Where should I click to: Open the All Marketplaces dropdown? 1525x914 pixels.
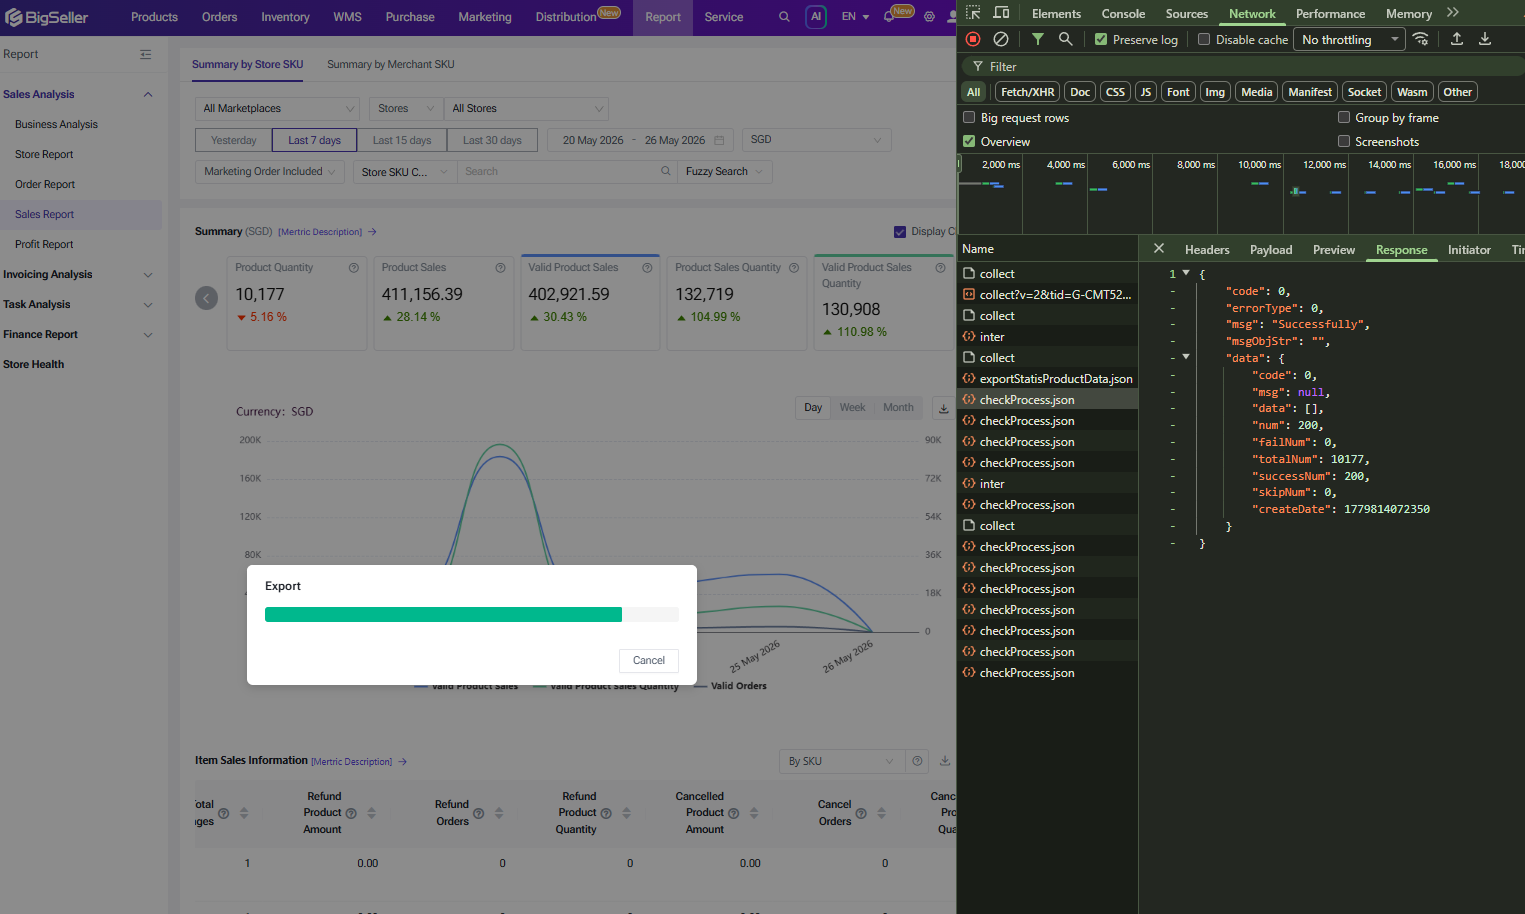click(277, 108)
